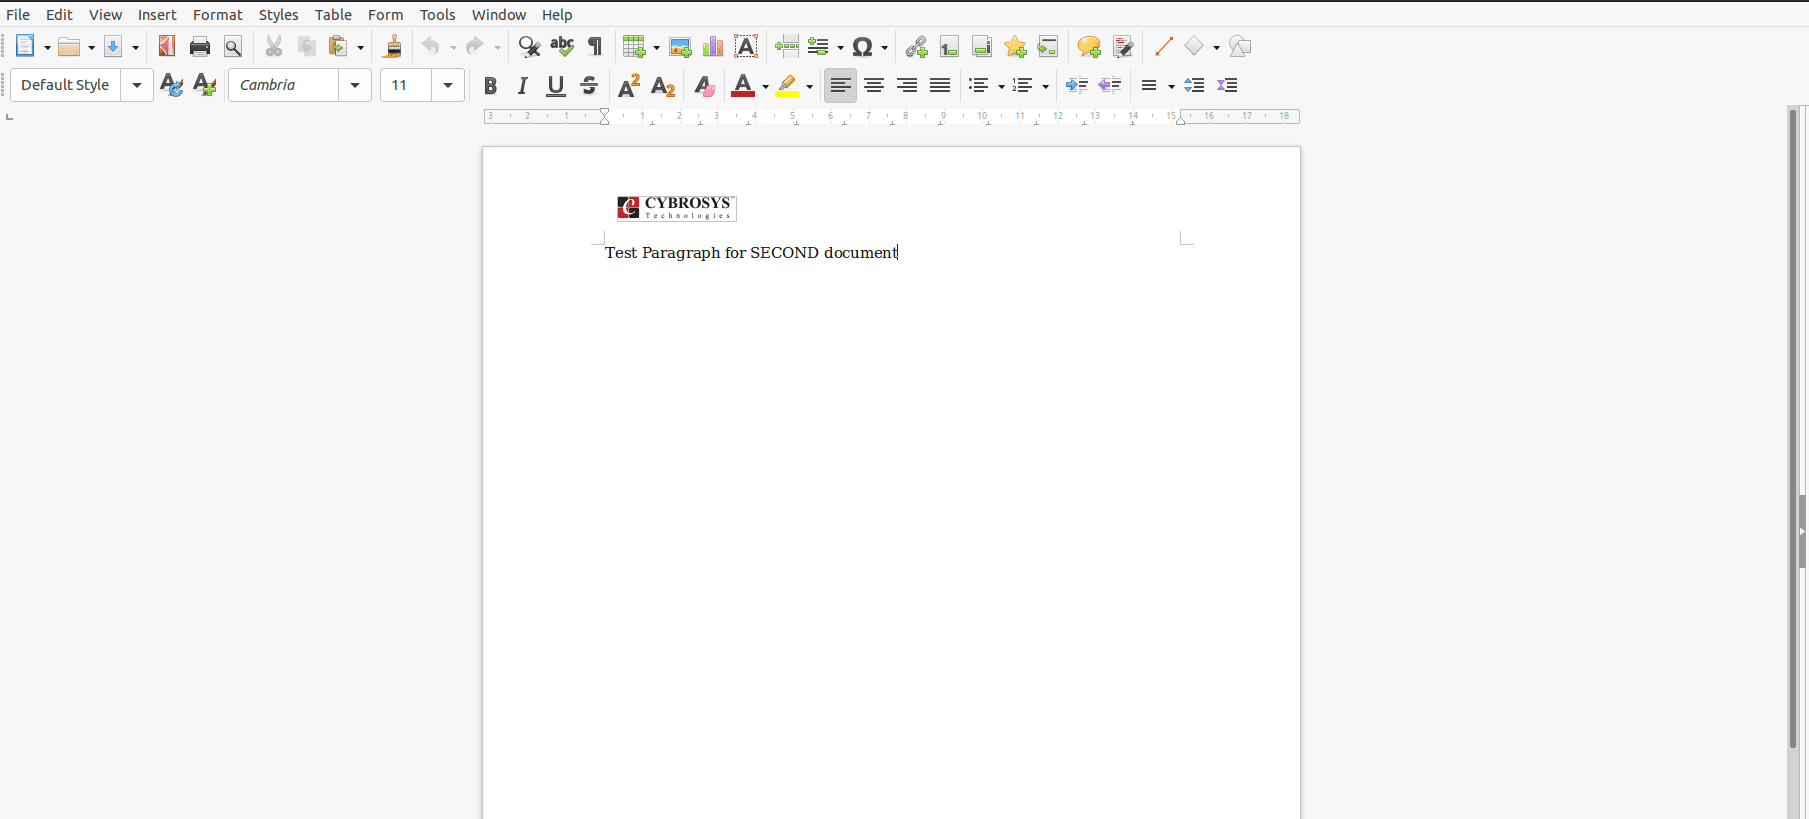Open the font size dropdown arrow

pyautogui.click(x=448, y=85)
